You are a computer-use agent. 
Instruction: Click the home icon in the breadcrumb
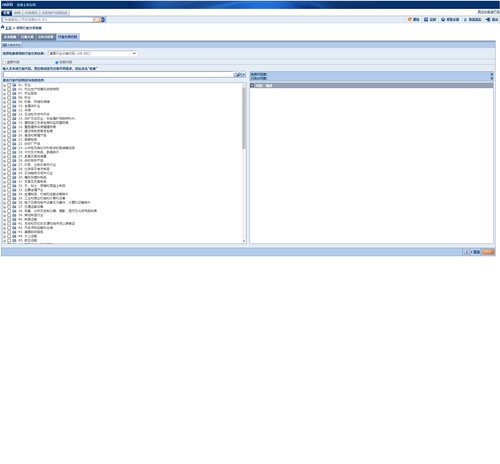point(3,27)
